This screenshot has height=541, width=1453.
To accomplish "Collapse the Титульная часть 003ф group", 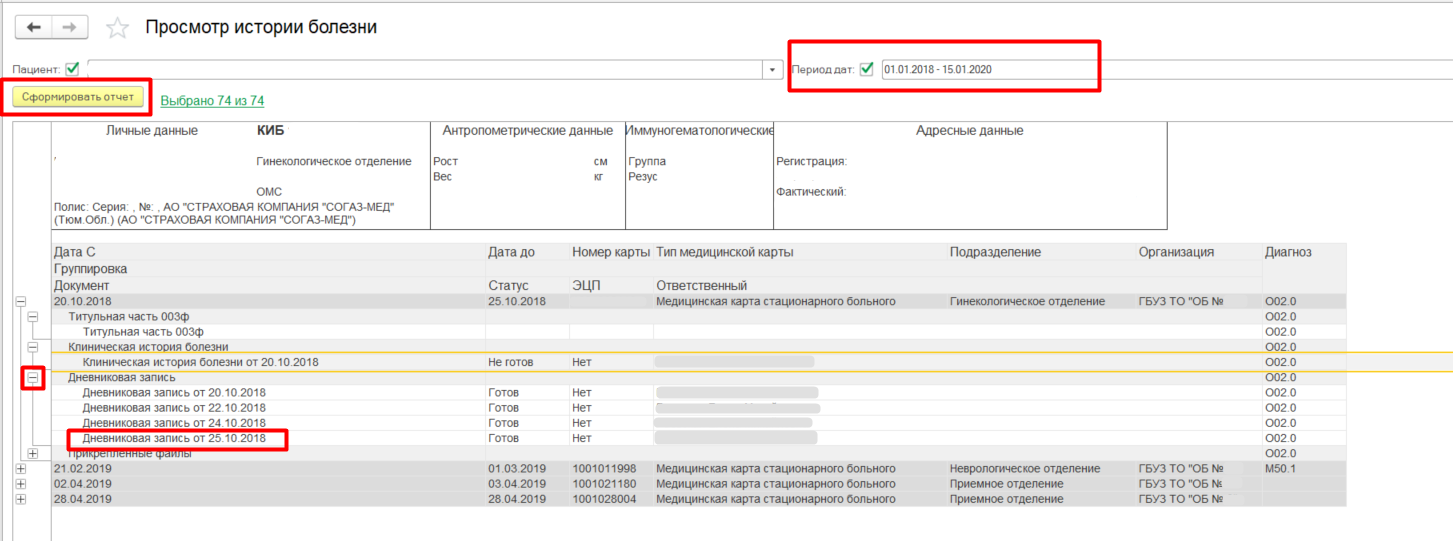I will click(33, 317).
